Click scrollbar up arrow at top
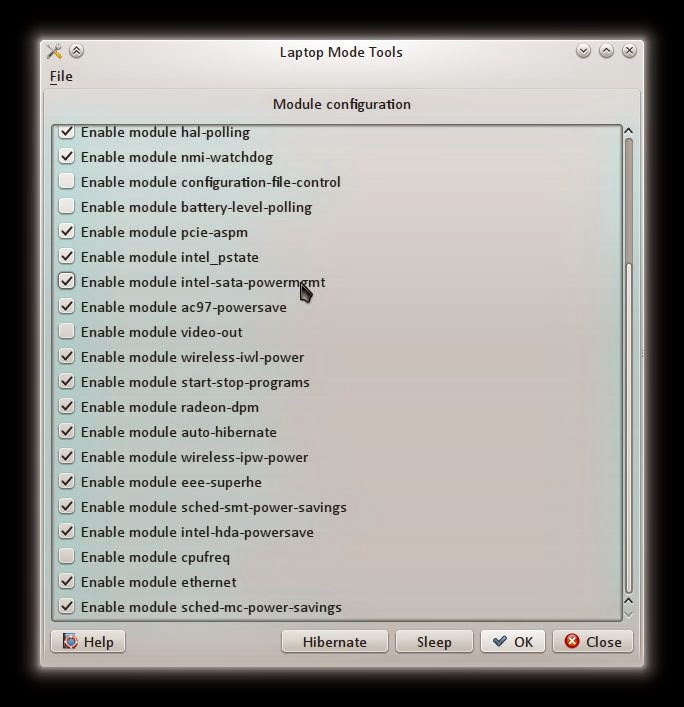Viewport: 684px width, 707px height. point(629,131)
